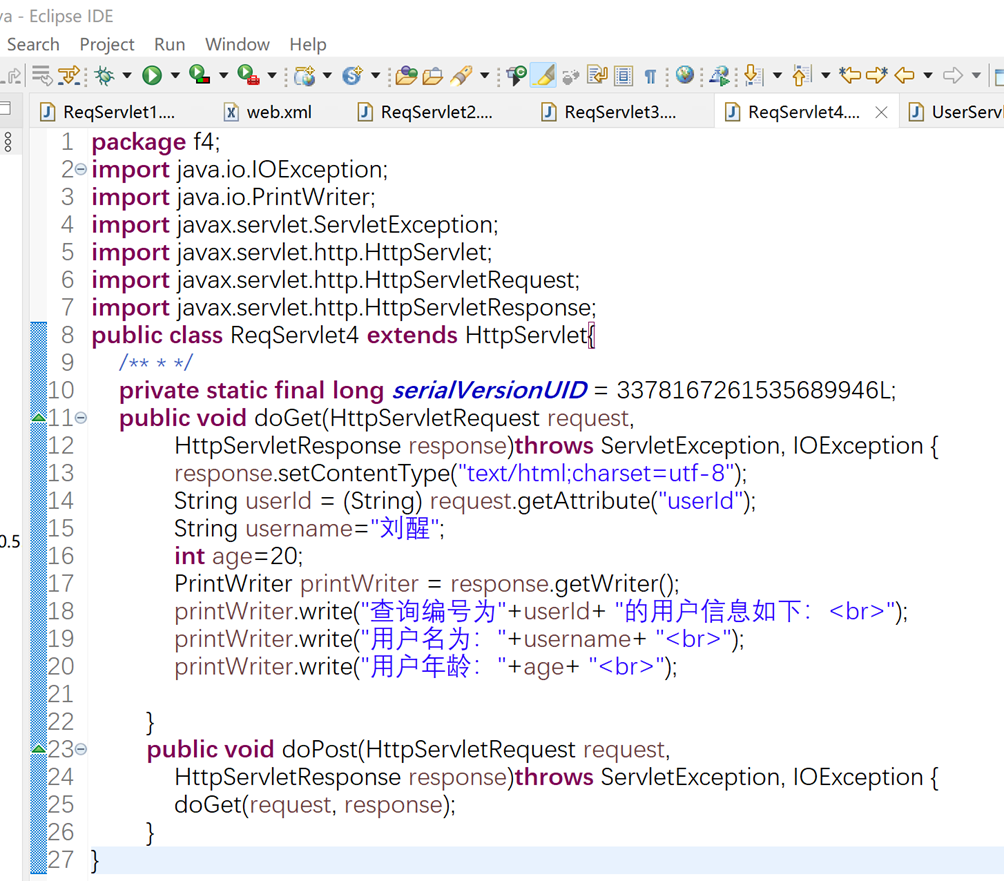Click the New Dynamic Web Project icon
The width and height of the screenshot is (1004, 881).
click(304, 76)
